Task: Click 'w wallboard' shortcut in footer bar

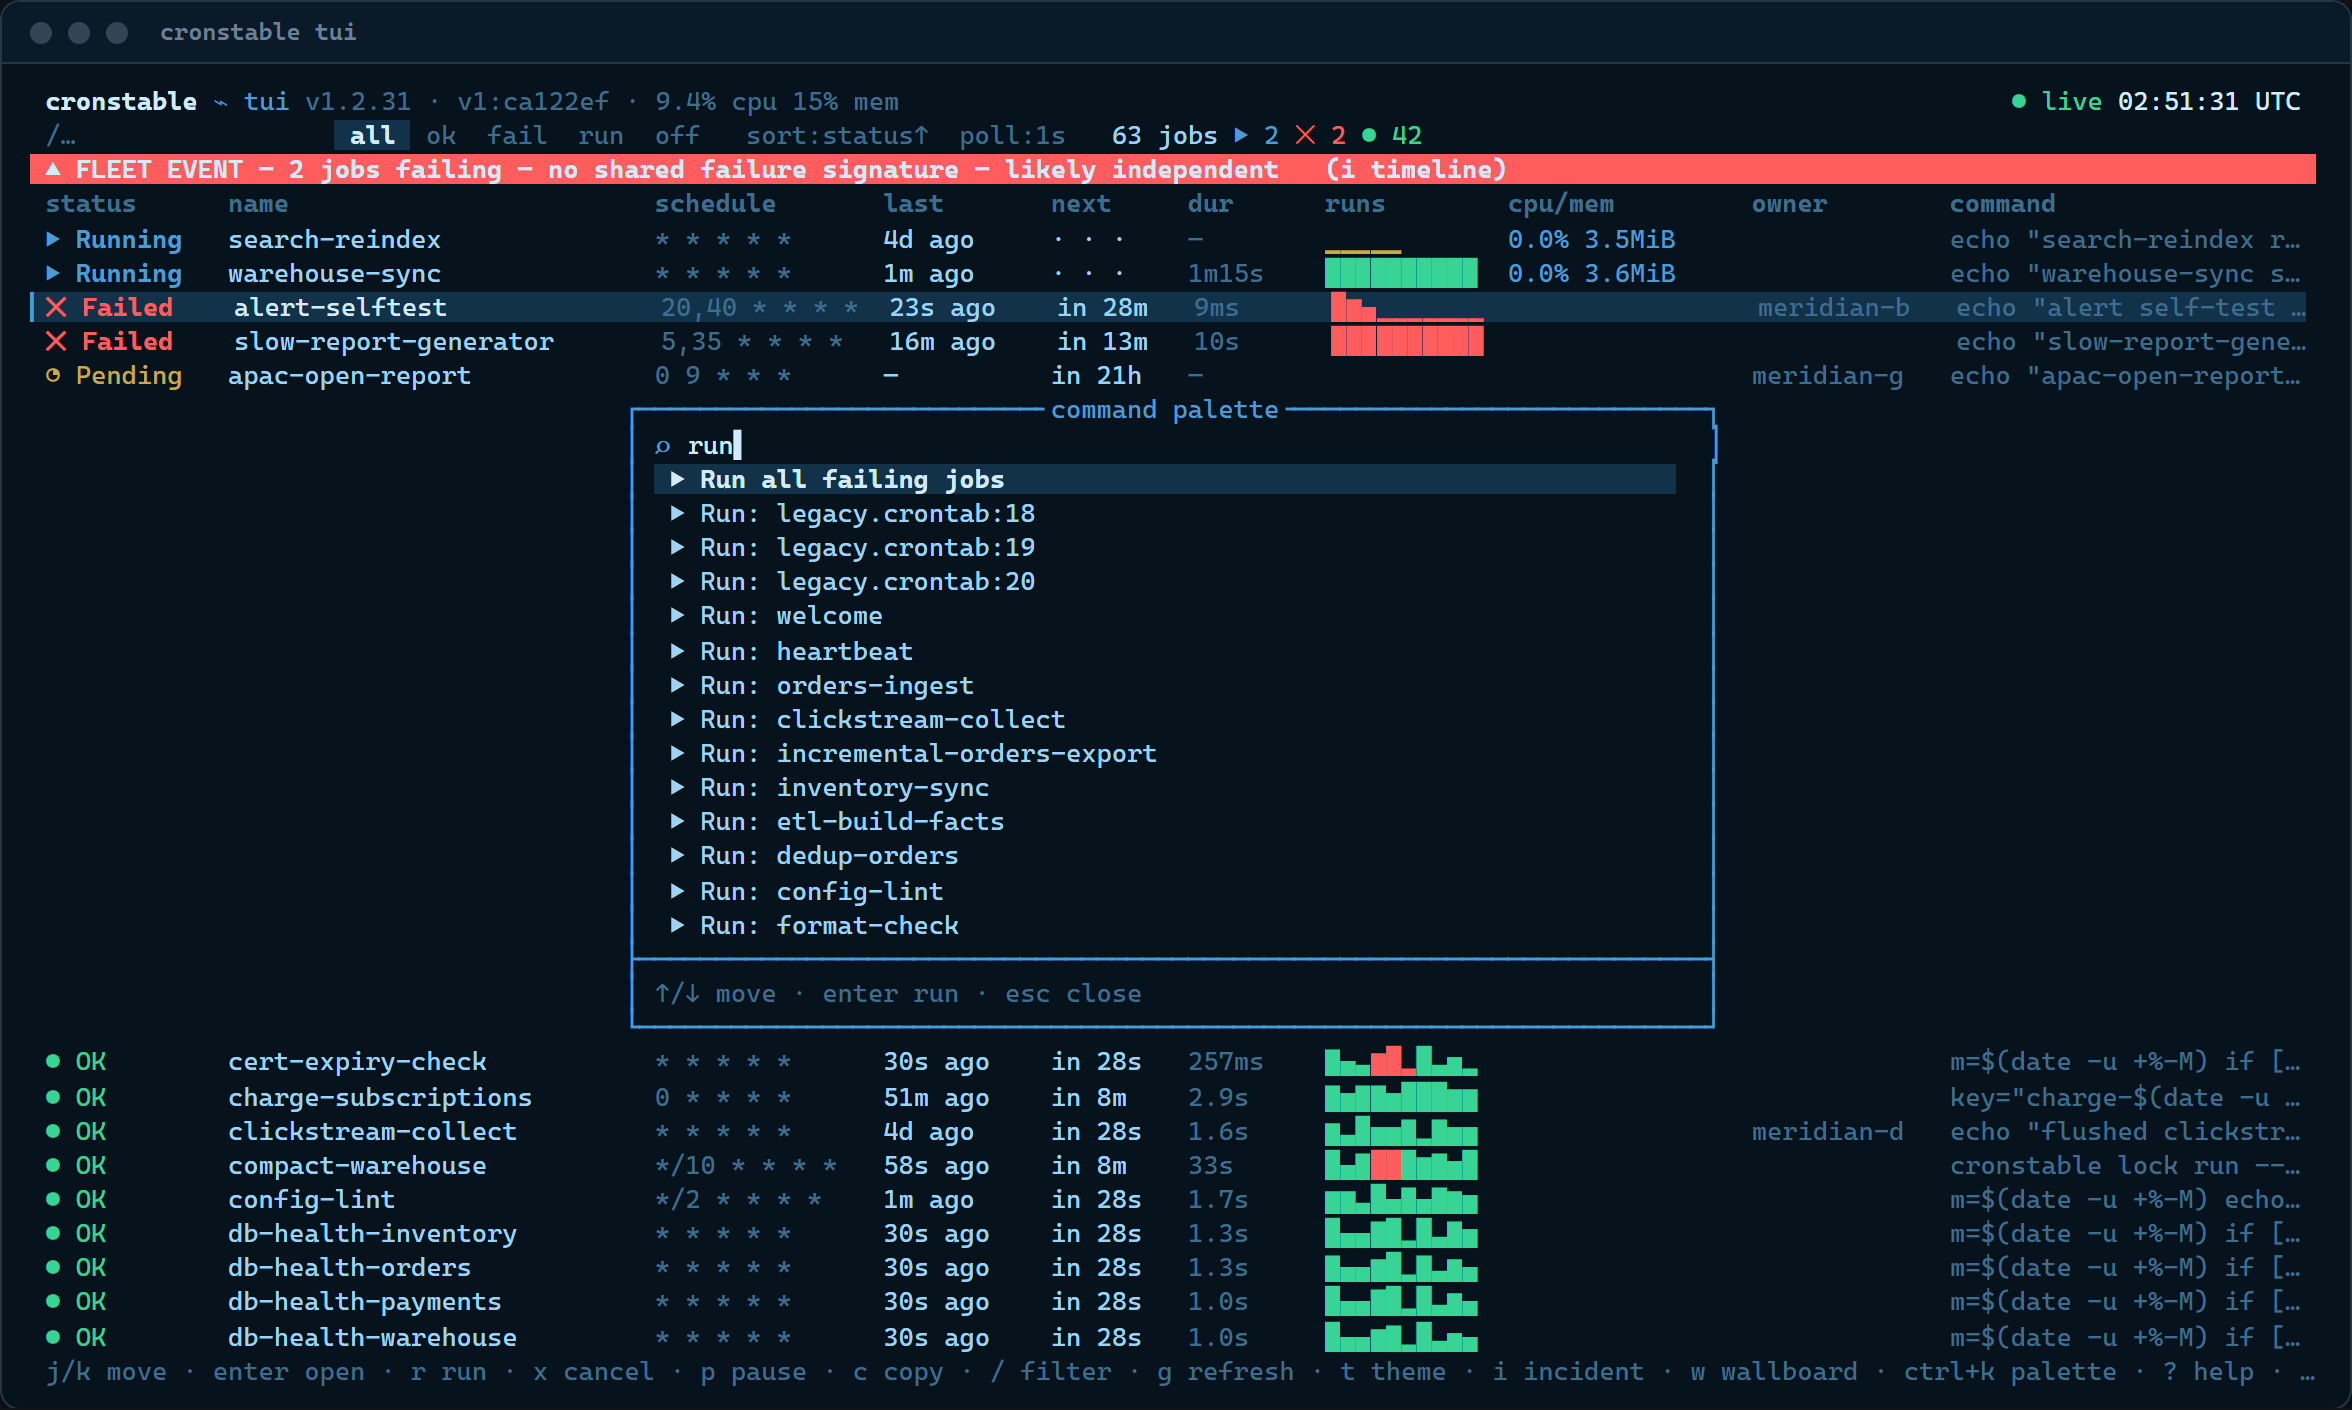Action: [x=1774, y=1372]
